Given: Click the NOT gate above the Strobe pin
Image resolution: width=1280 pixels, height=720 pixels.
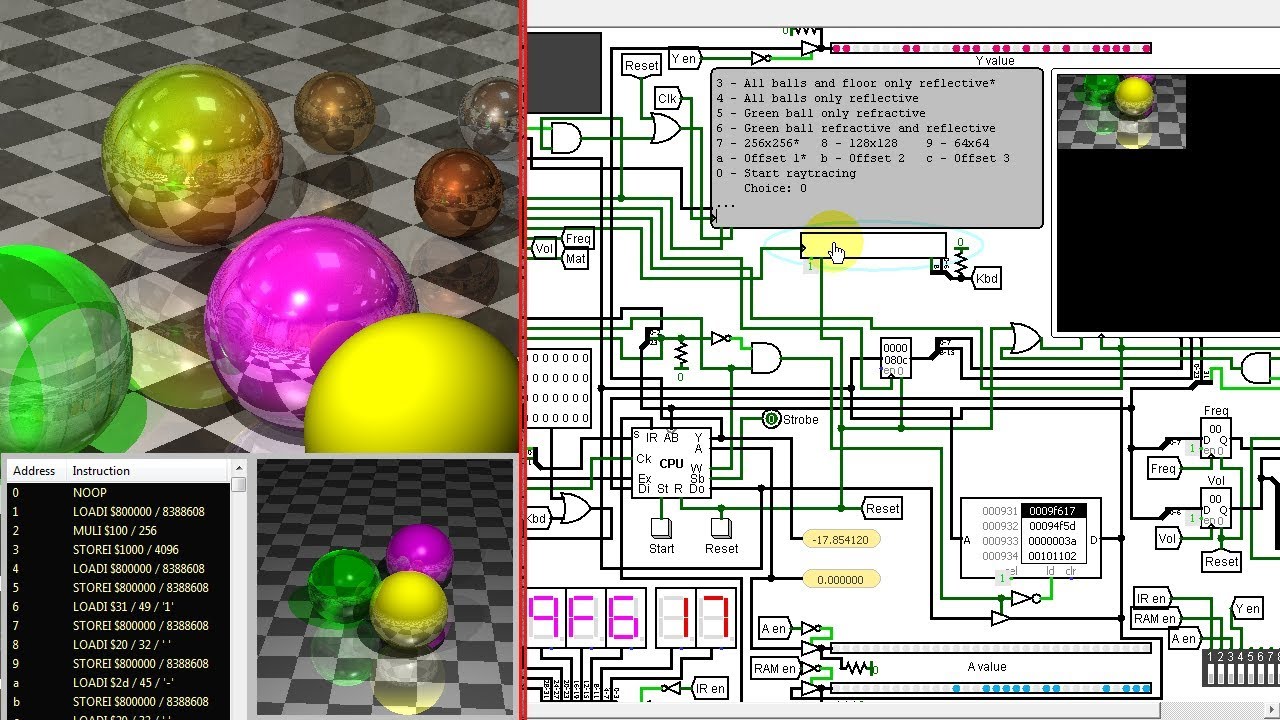Looking at the screenshot, I should [x=721, y=339].
